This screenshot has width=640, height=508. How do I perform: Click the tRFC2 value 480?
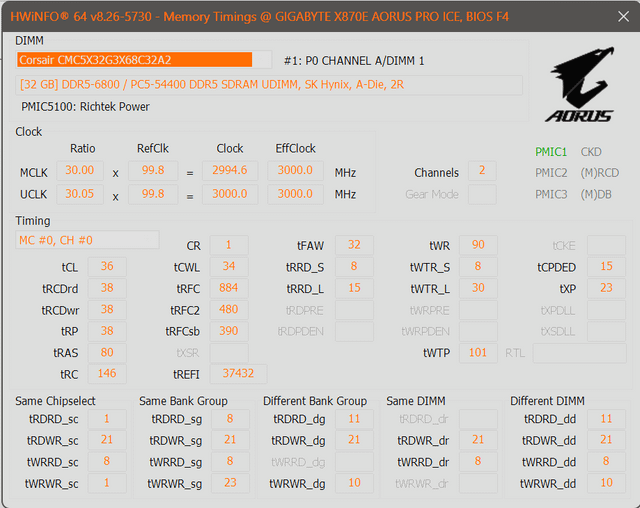(229, 310)
